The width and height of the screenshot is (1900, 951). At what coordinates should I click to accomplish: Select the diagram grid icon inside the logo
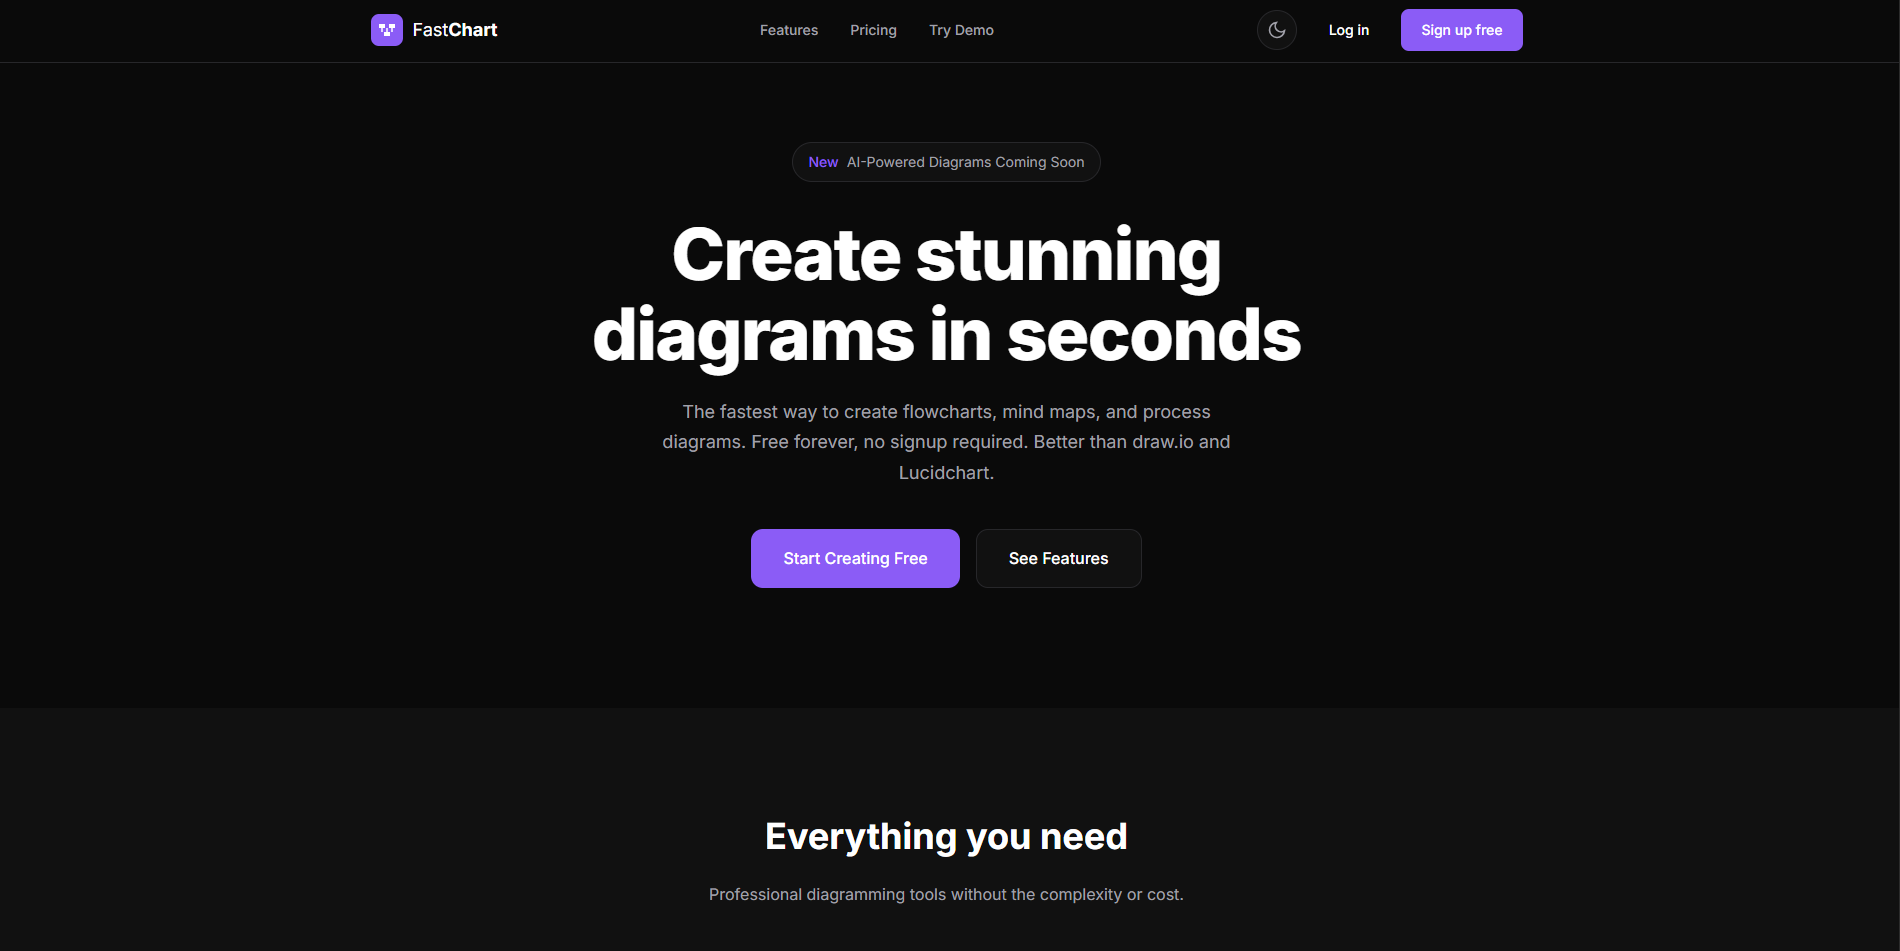tap(386, 30)
